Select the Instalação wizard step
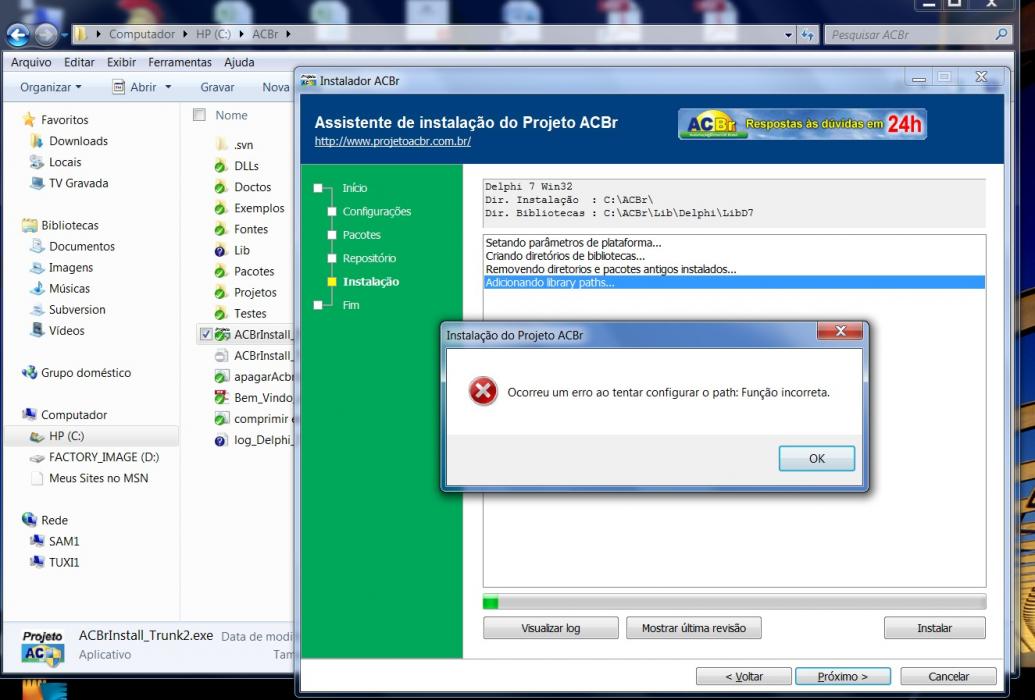Viewport: 1035px width, 700px height. point(370,282)
